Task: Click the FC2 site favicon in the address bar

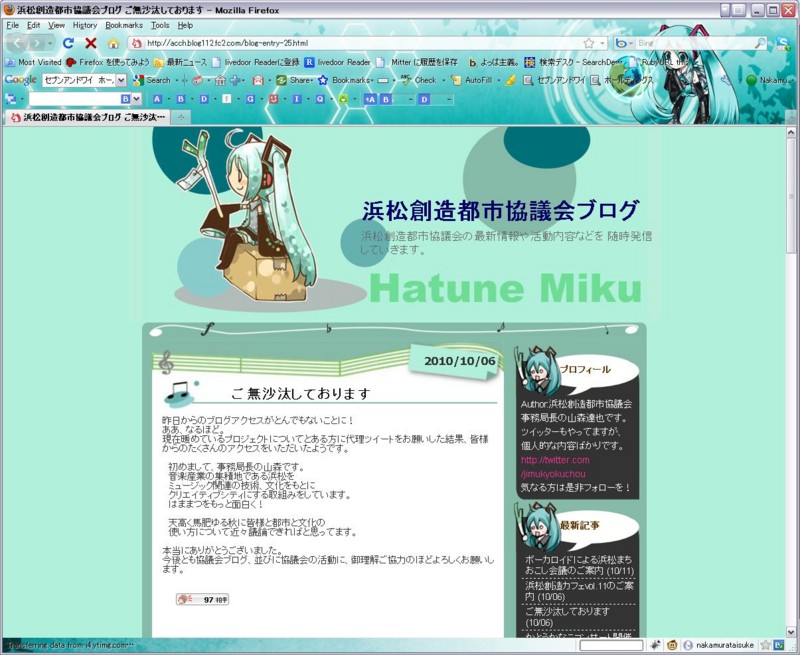Action: click(x=137, y=43)
